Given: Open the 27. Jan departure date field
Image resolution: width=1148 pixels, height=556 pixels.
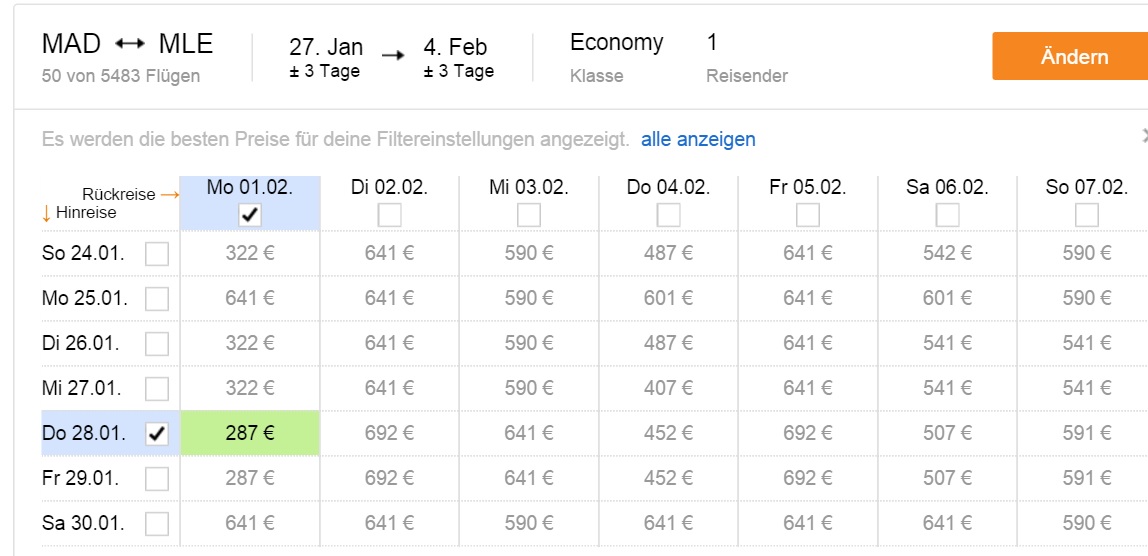Looking at the screenshot, I should click(326, 57).
